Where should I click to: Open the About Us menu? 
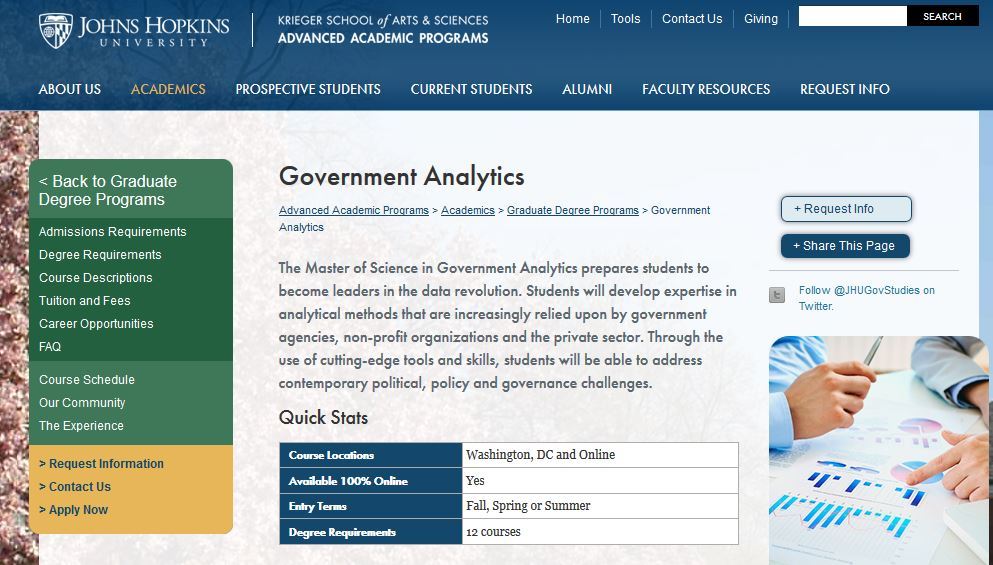tap(70, 89)
